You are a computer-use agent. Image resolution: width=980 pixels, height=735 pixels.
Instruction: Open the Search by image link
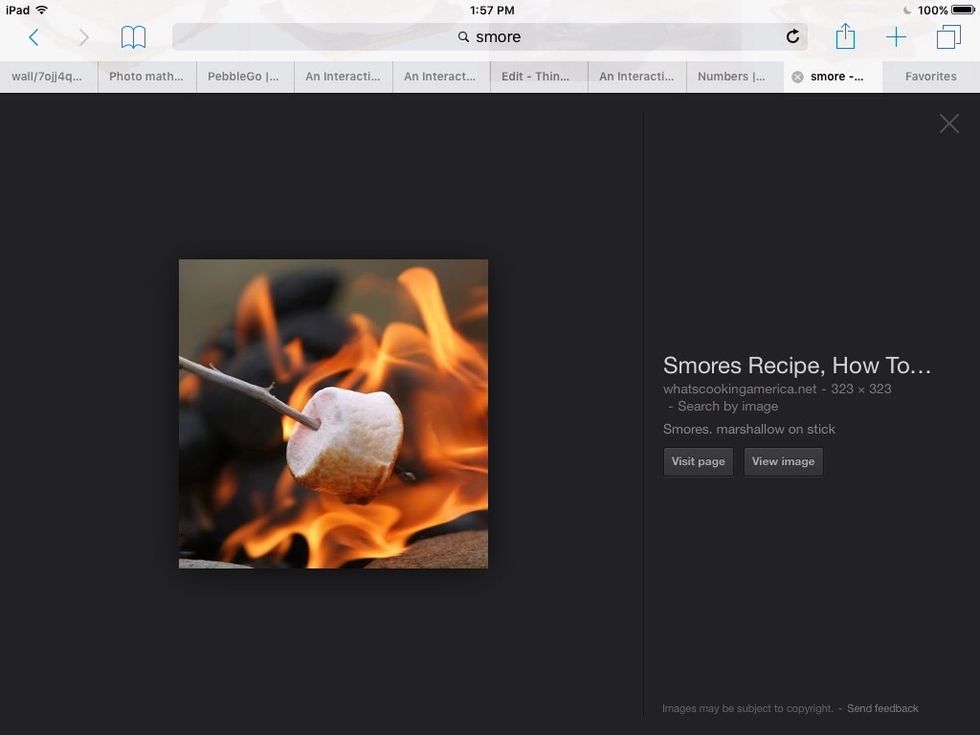[725, 406]
